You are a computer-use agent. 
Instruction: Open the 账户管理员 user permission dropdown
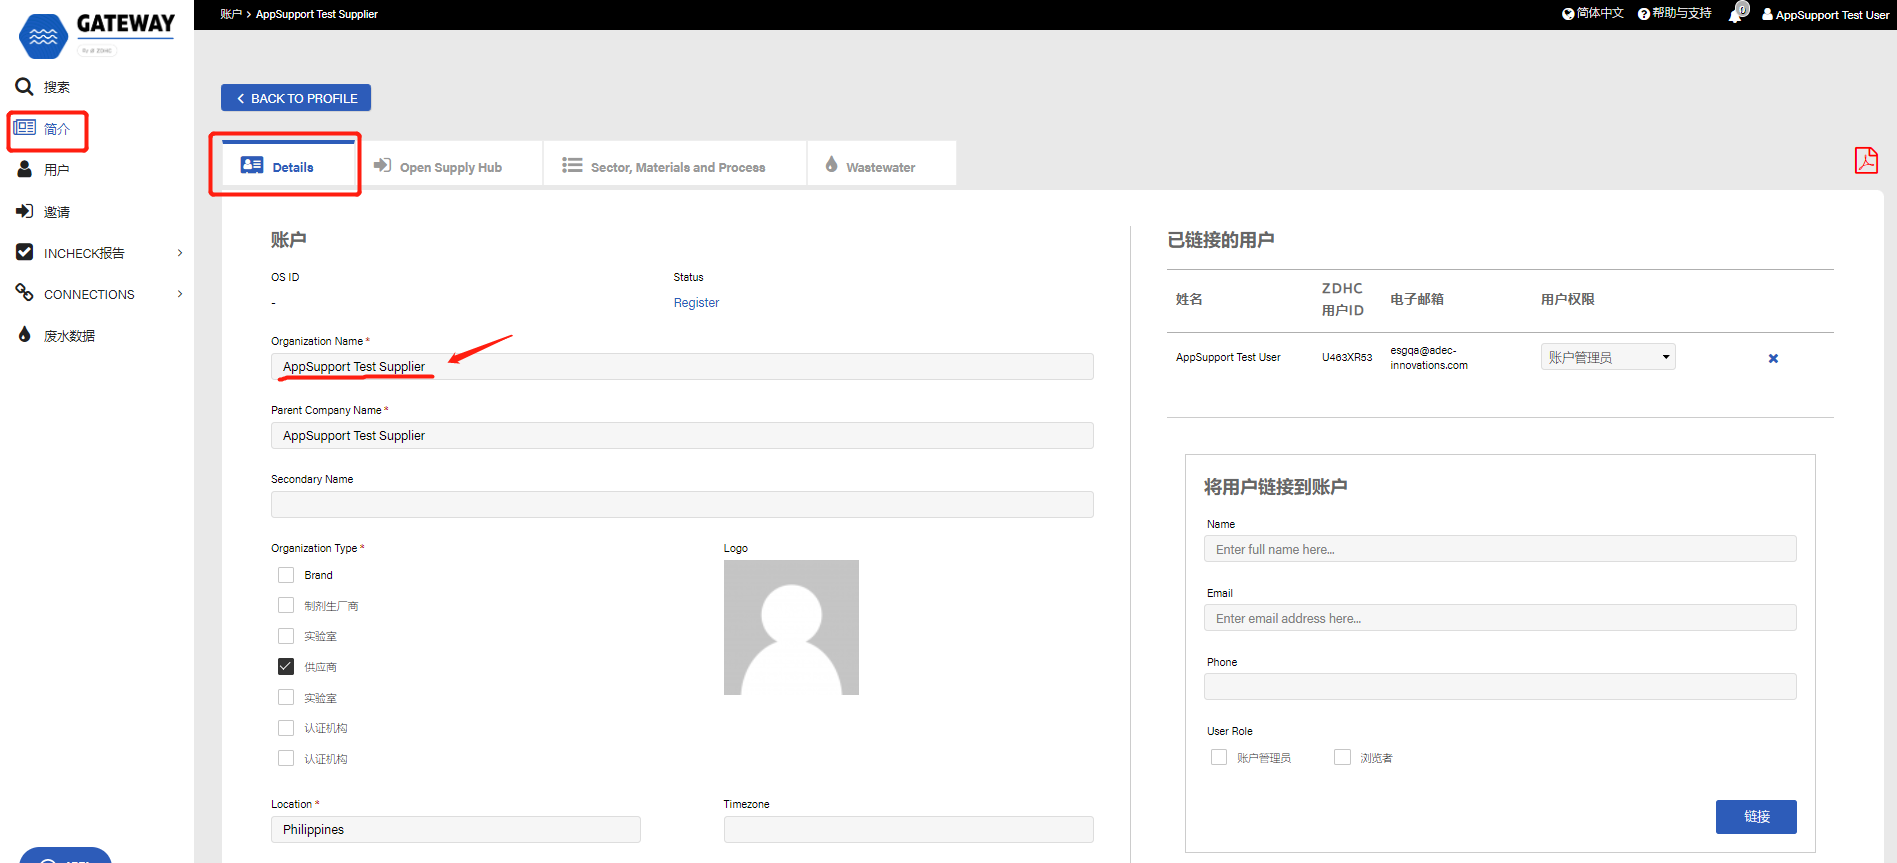(x=1607, y=357)
